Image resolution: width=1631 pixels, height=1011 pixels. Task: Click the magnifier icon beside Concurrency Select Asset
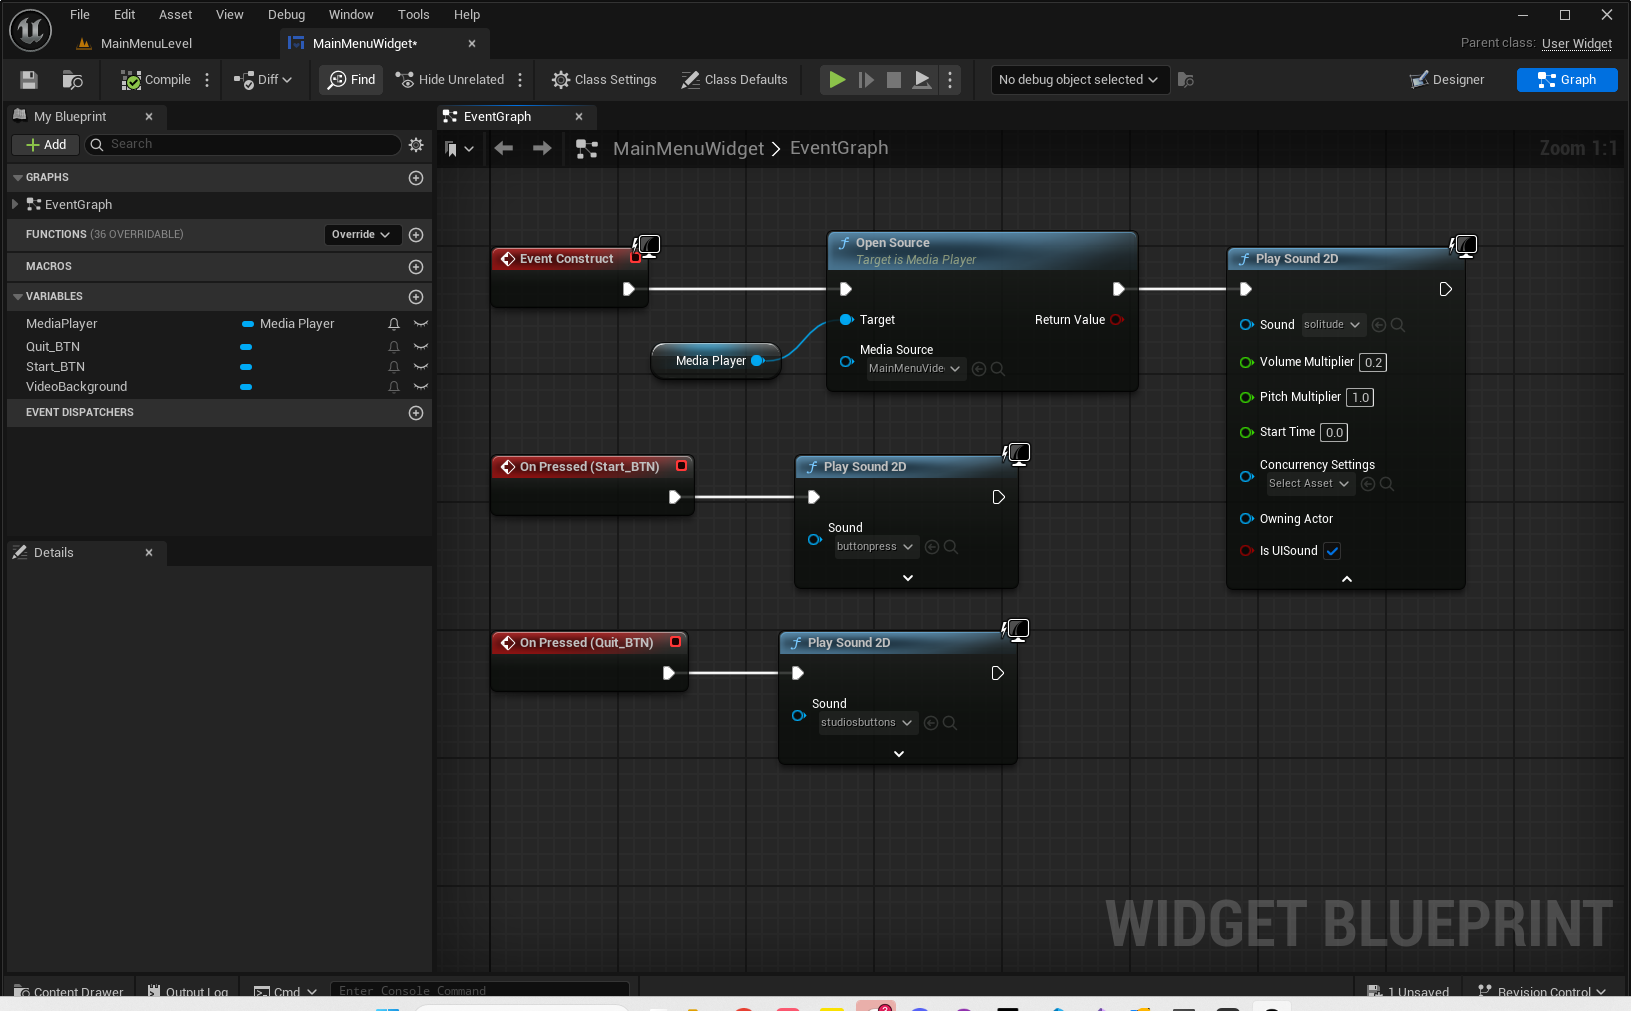point(1387,484)
